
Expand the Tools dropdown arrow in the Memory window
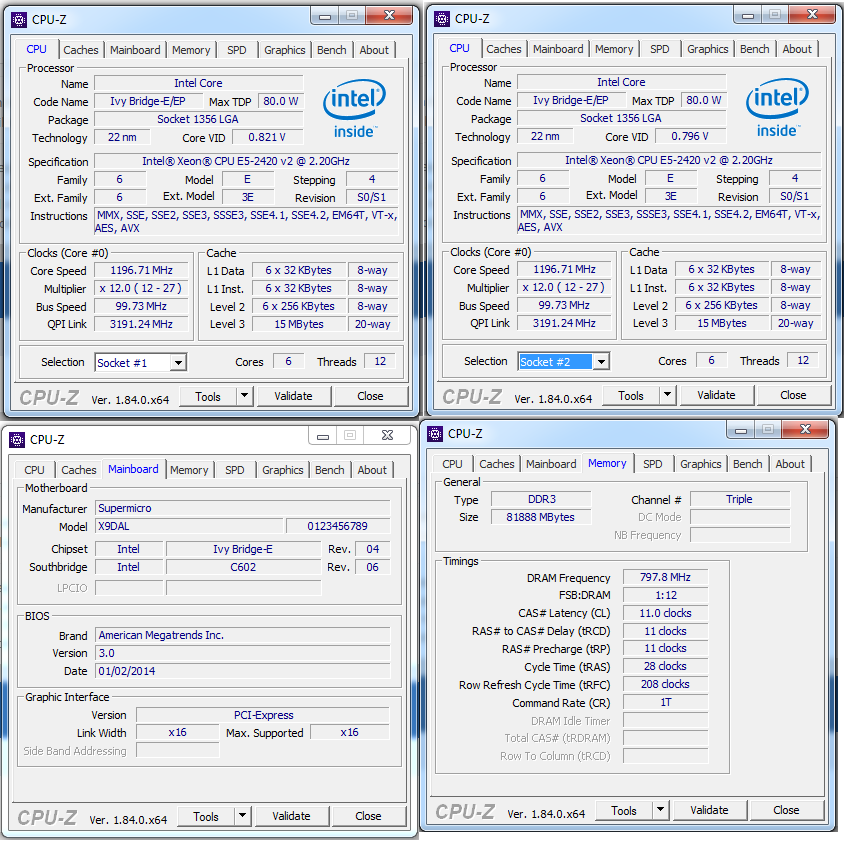pyautogui.click(x=660, y=810)
